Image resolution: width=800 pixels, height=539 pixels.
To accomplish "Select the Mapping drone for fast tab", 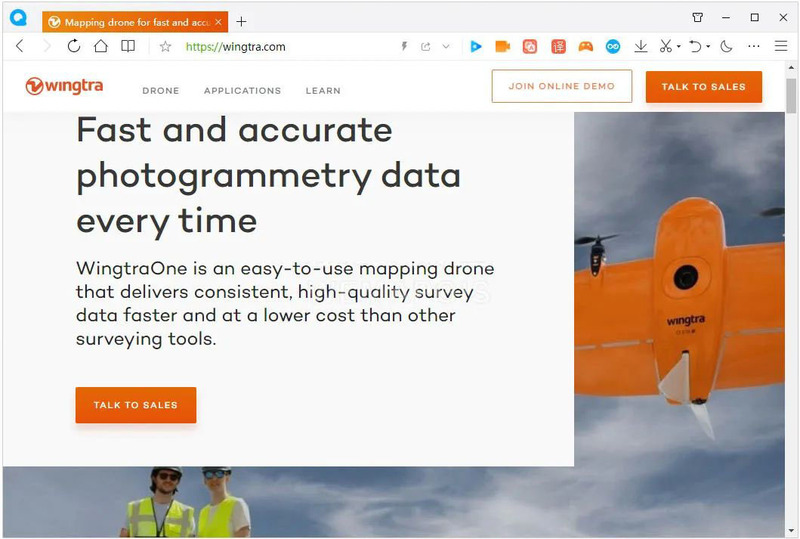I will point(135,22).
